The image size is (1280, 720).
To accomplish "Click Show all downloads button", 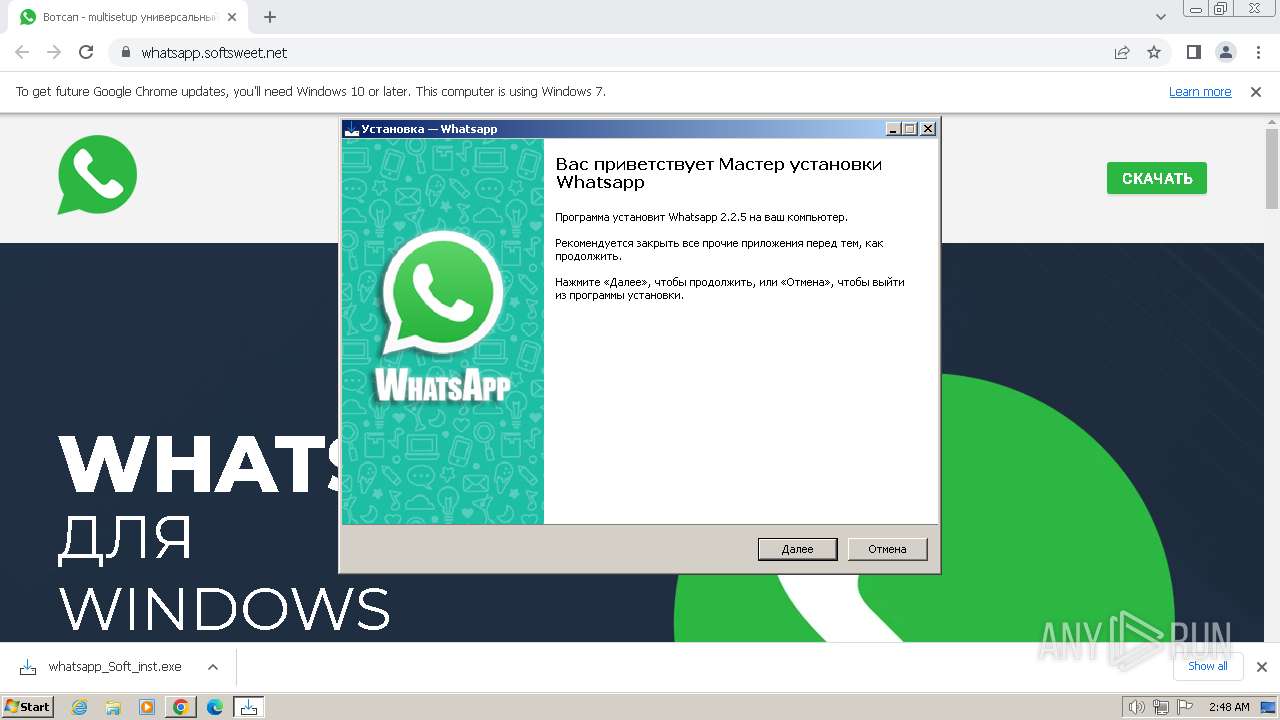I will coord(1208,666).
